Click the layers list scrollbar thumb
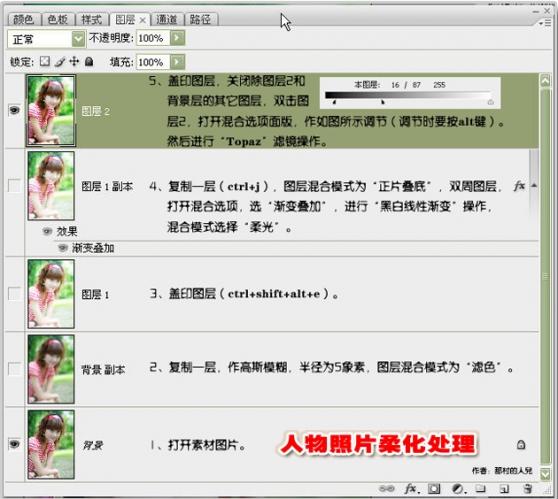Viewport: 558px width, 499px height. [545, 276]
